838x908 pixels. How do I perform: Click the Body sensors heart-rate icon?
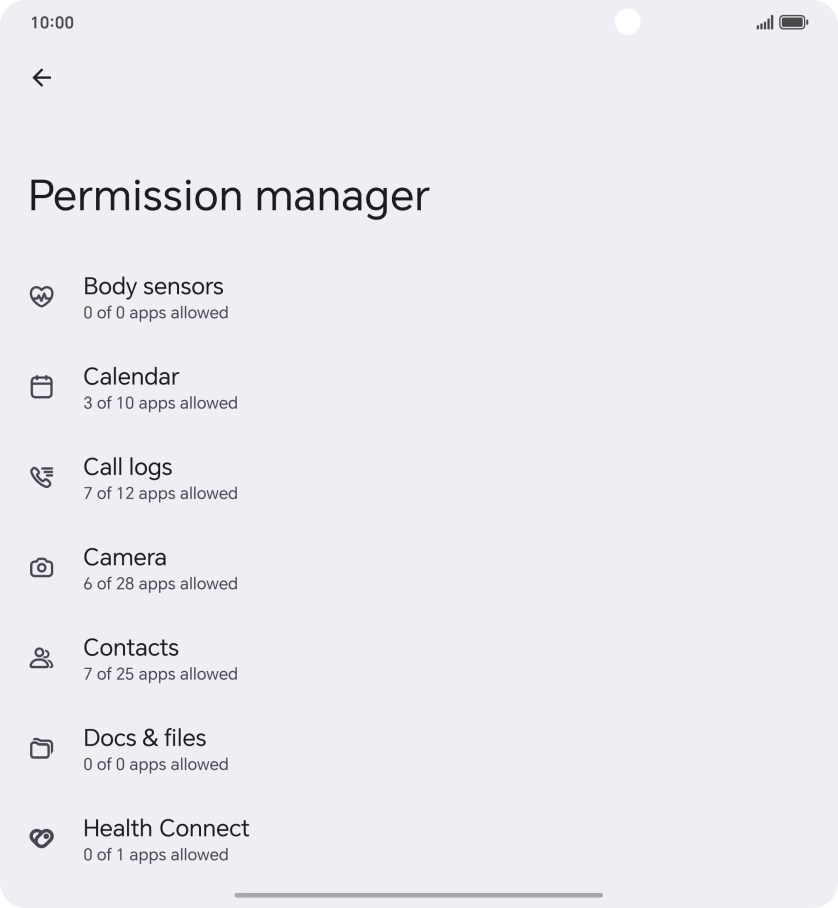pos(41,297)
